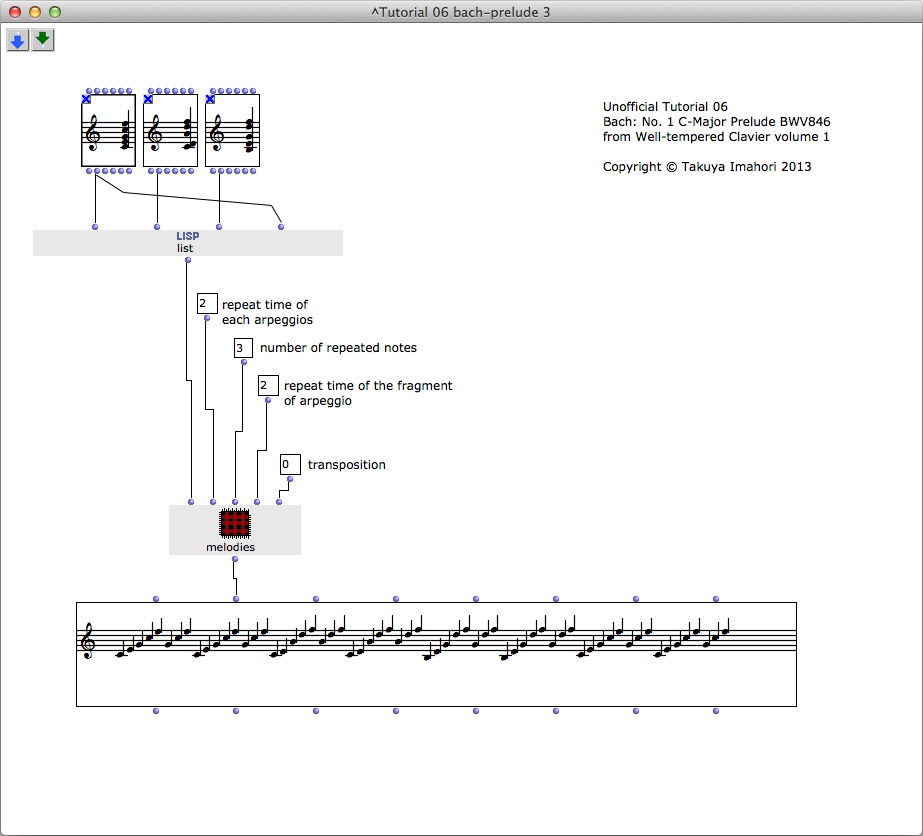Select the 'number of repeated notes' value box

coord(243,348)
